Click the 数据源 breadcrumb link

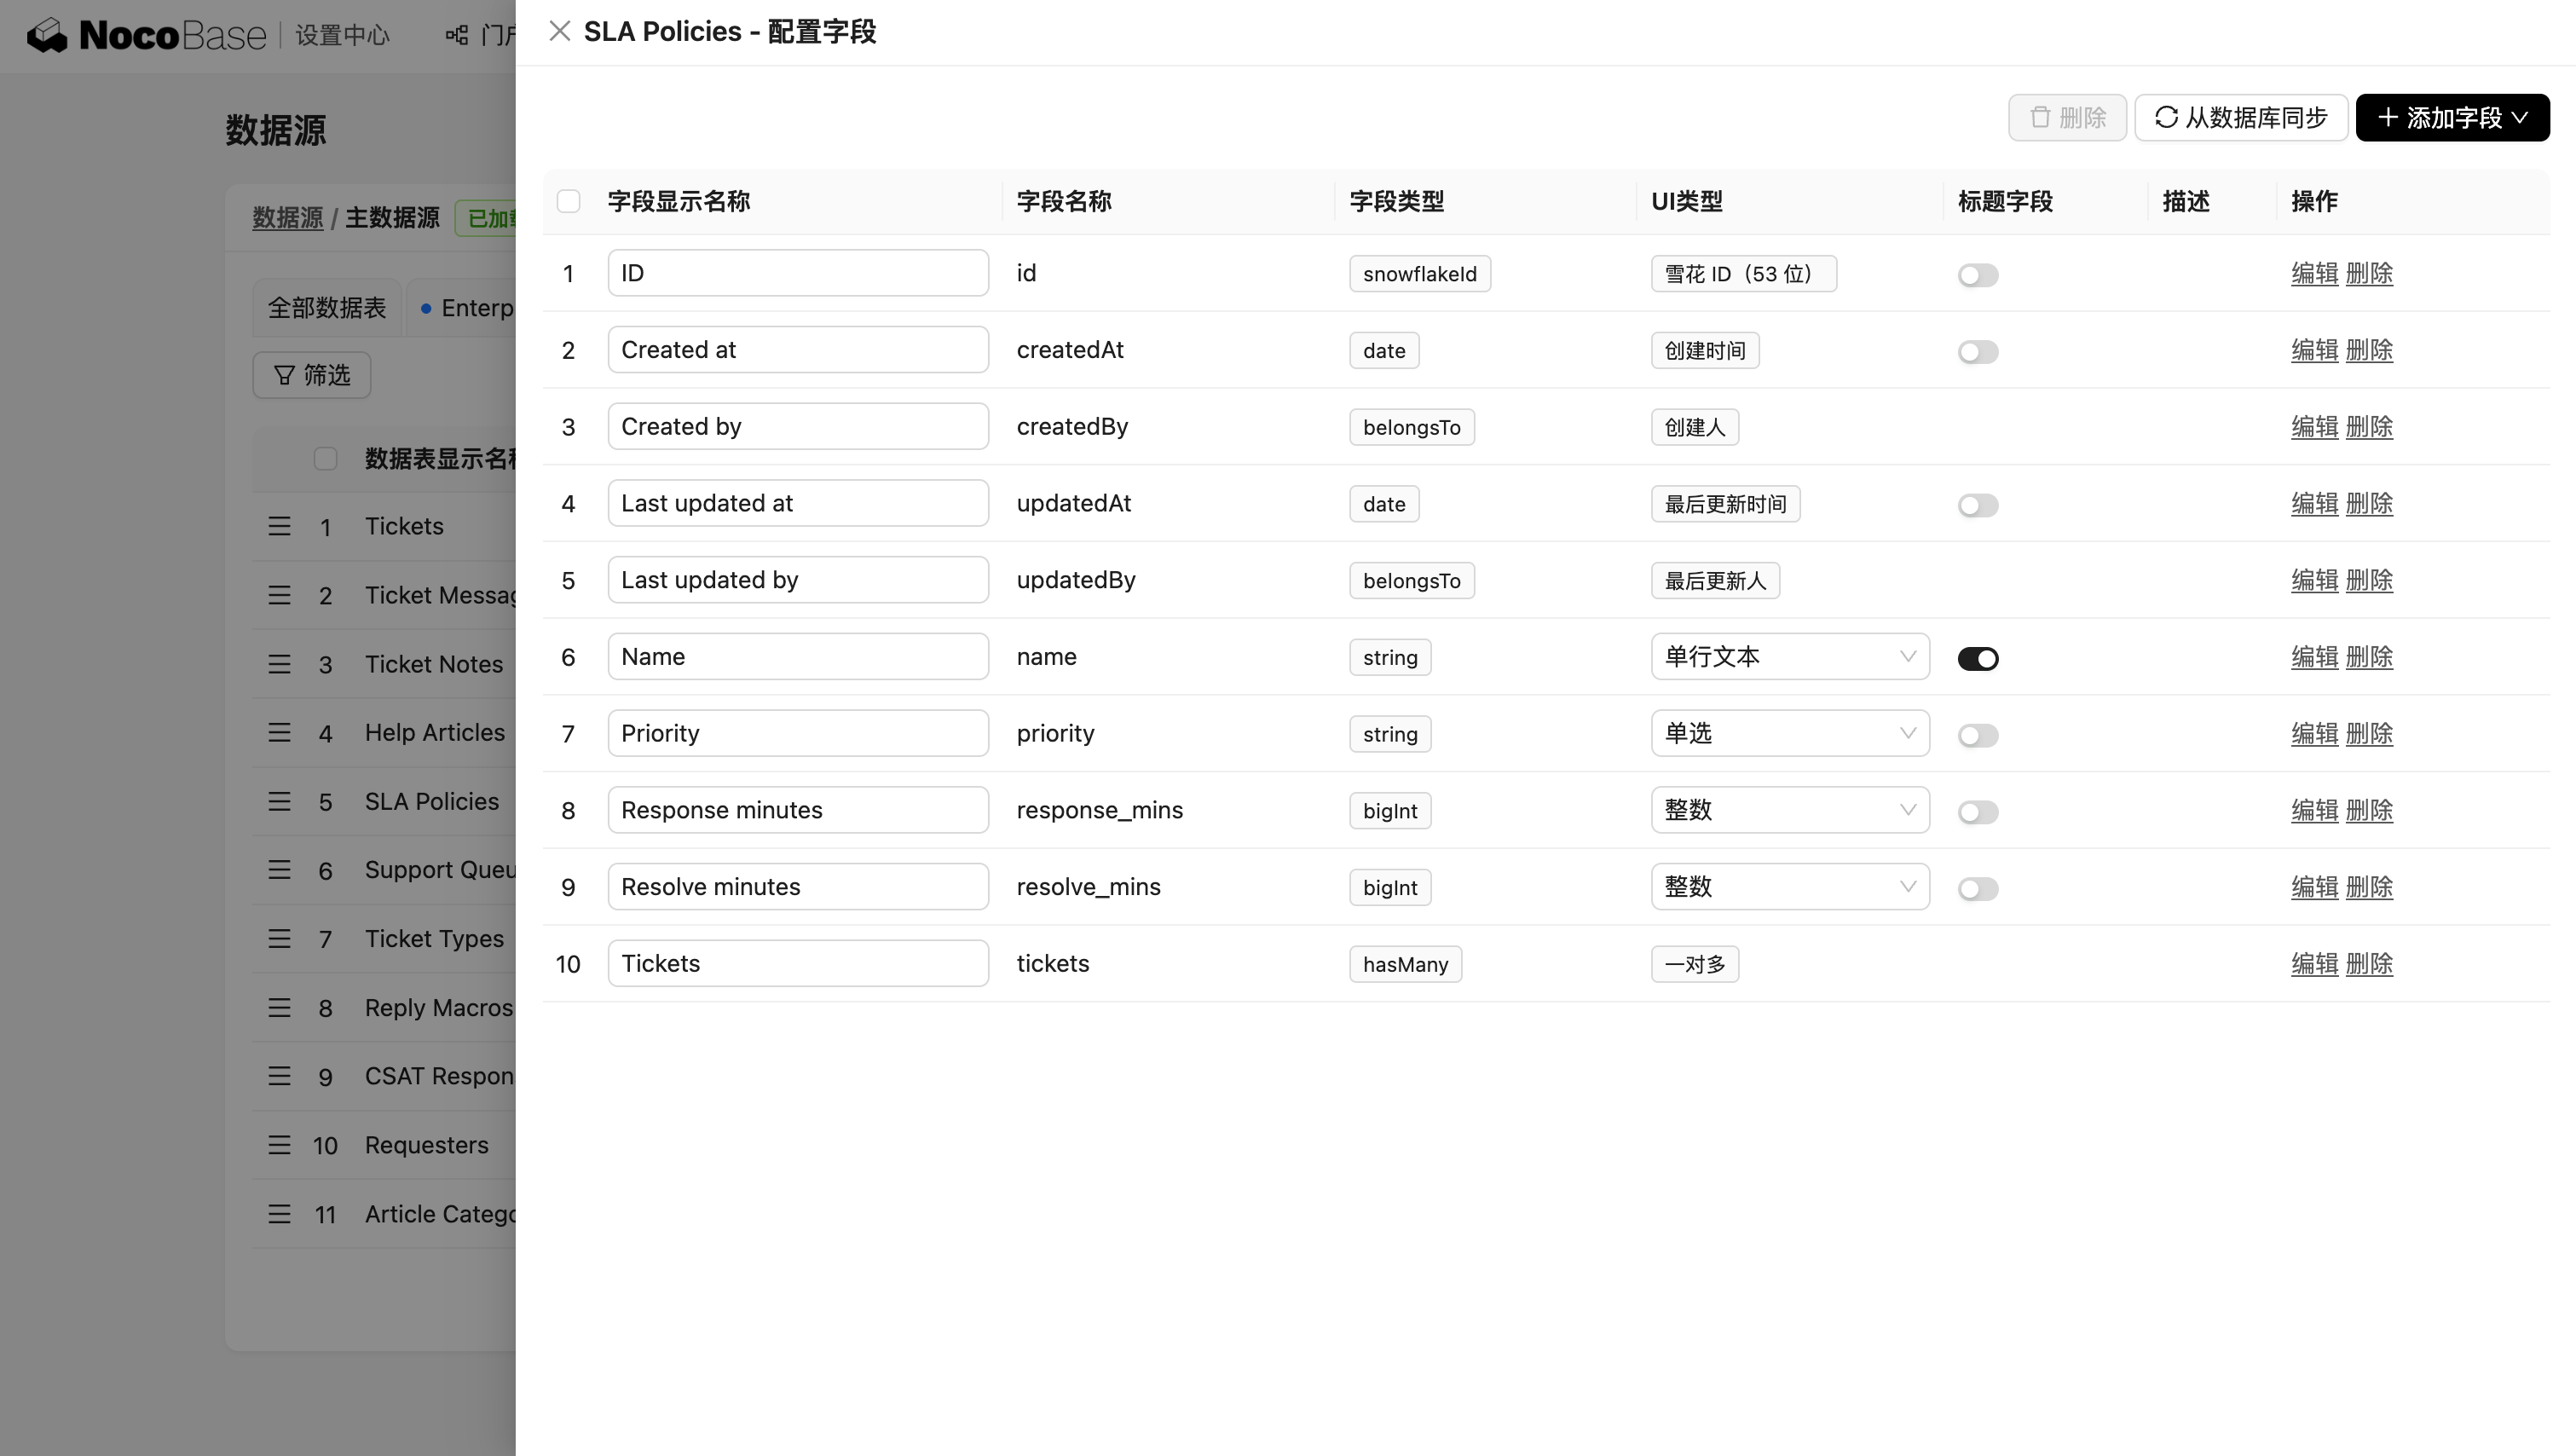287,218
